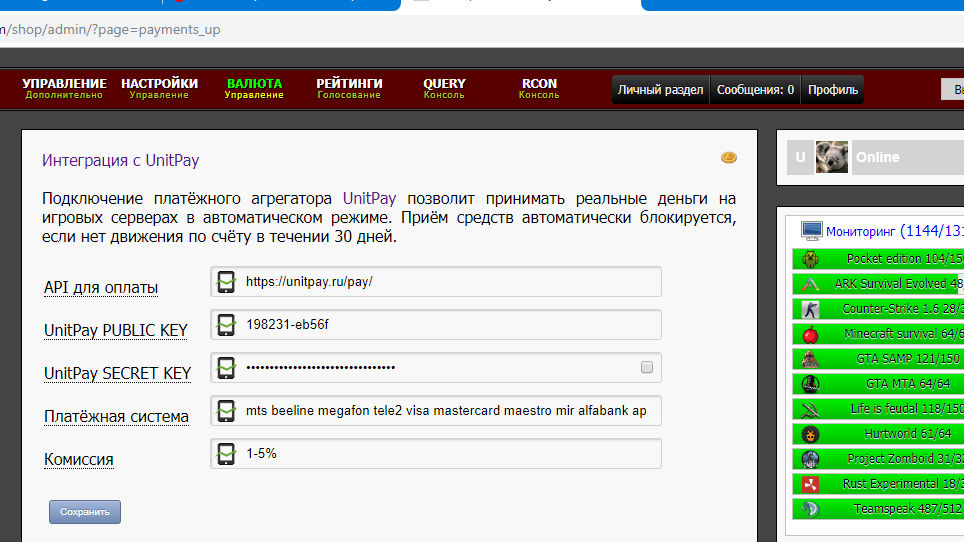
Task: Select the Counter-Strike 1.6 server row
Action: click(878, 309)
